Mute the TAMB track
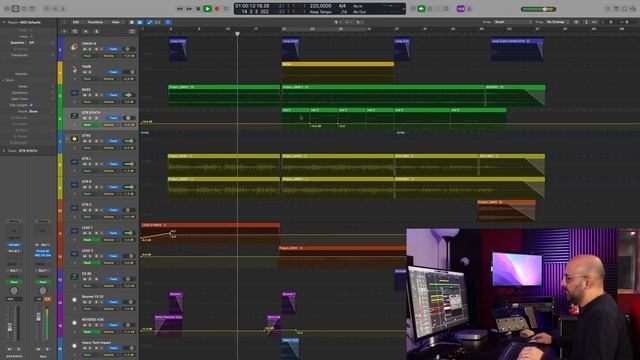The image size is (640, 360). coord(85,72)
